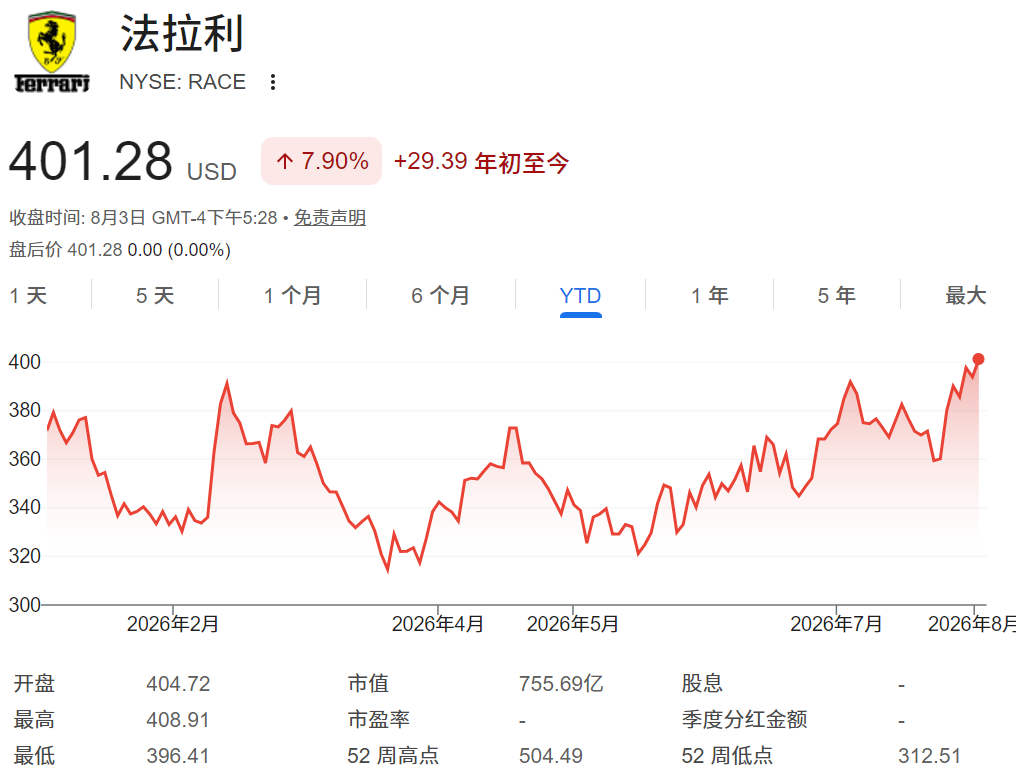Screen dimensions: 1016x771
Task: Switch to the 1 个月 range tab
Action: (292, 295)
